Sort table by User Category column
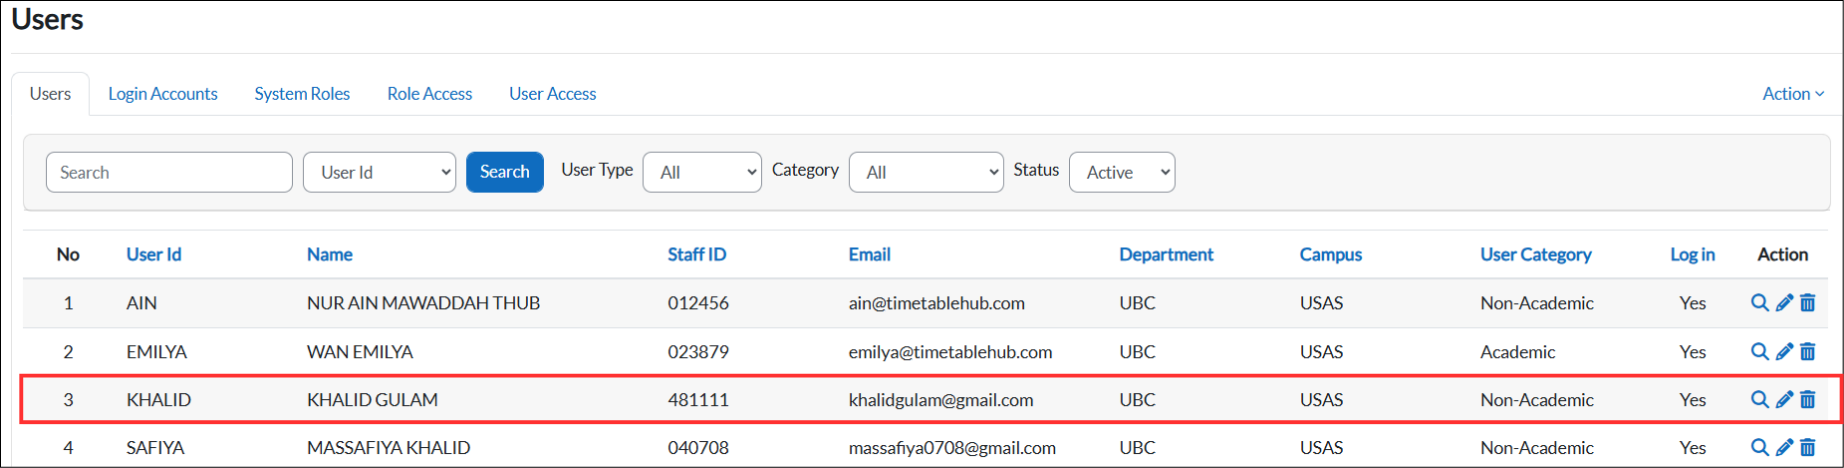Image resolution: width=1844 pixels, height=468 pixels. pyautogui.click(x=1536, y=254)
